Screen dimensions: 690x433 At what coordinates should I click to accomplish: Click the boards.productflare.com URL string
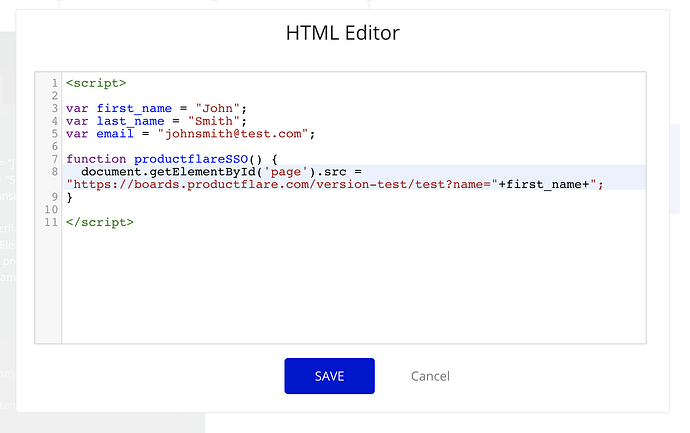pos(282,184)
